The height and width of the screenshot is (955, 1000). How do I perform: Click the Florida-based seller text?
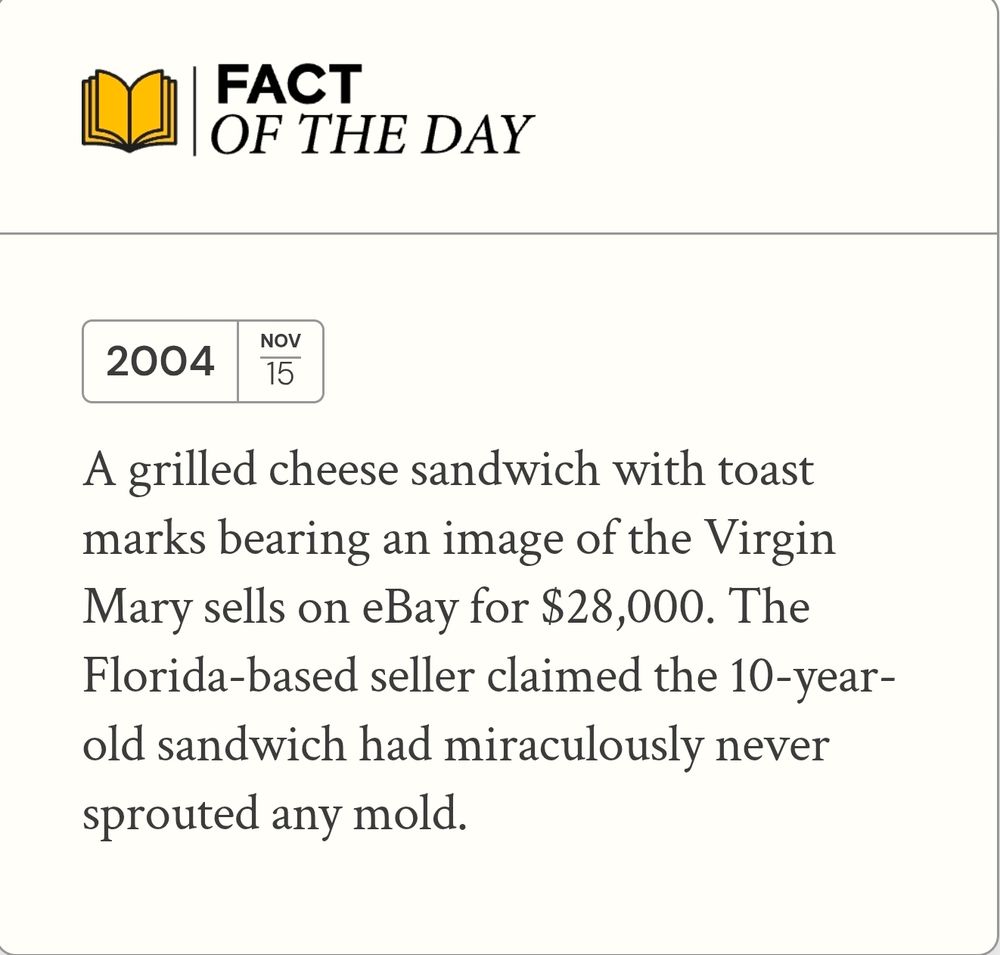coord(279,676)
